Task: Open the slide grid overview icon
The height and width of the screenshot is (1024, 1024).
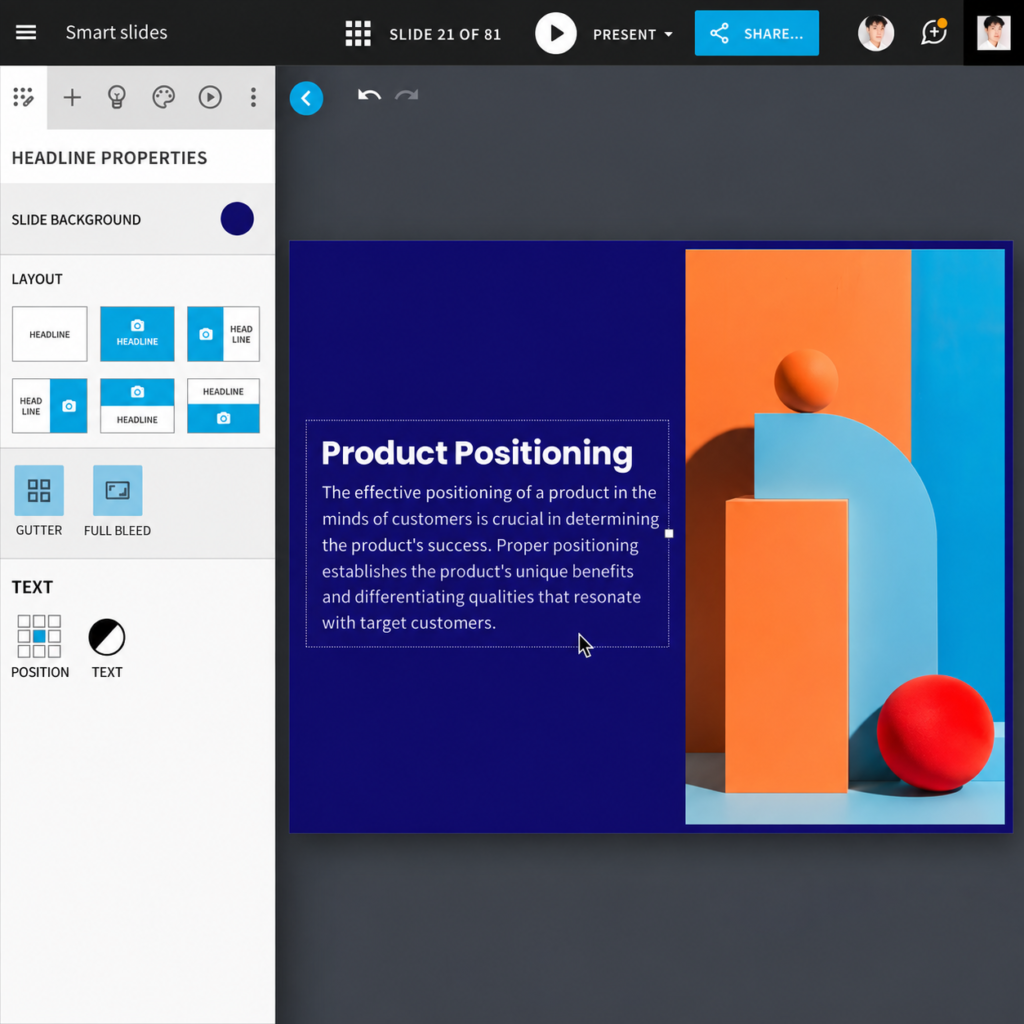Action: pos(358,33)
